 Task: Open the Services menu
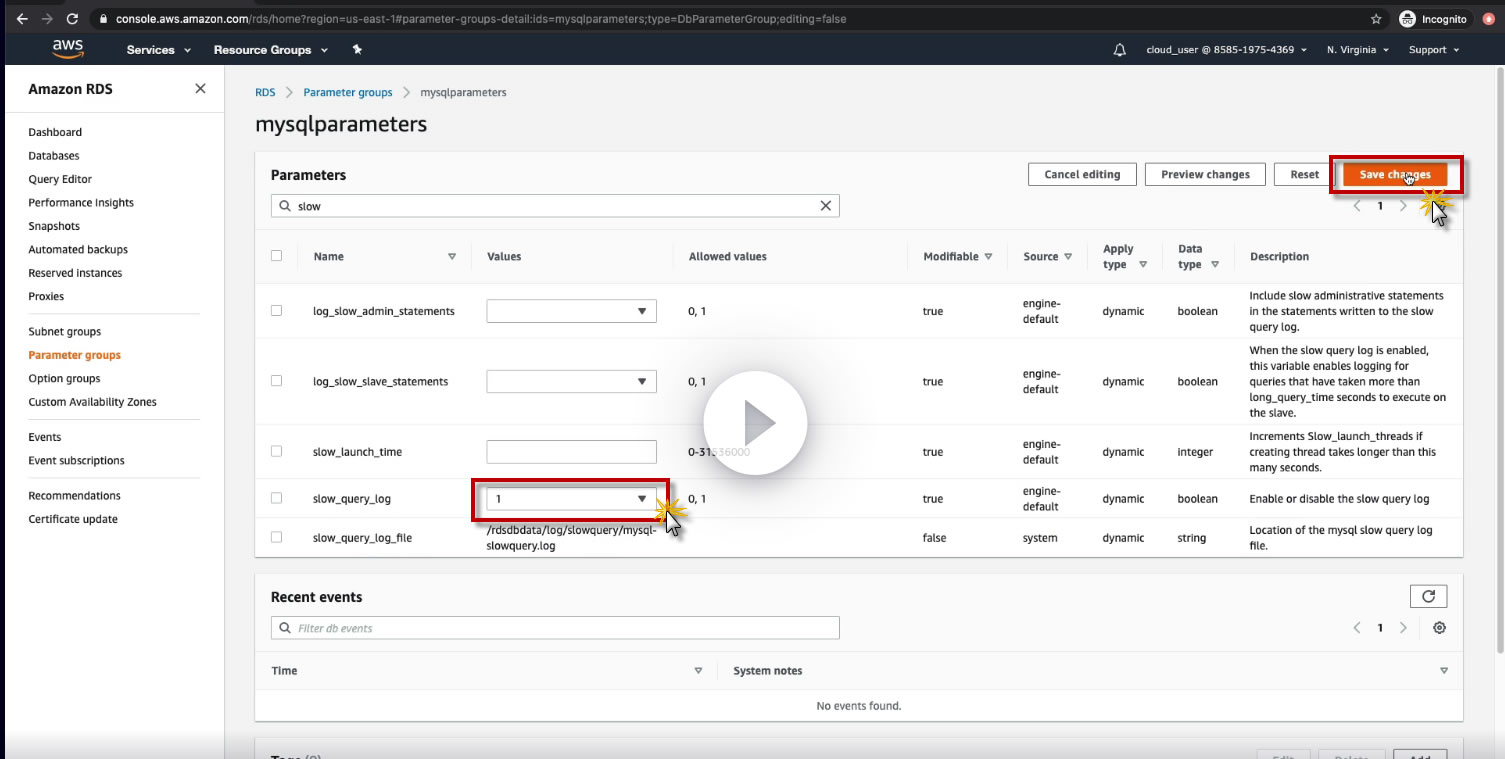tap(158, 50)
